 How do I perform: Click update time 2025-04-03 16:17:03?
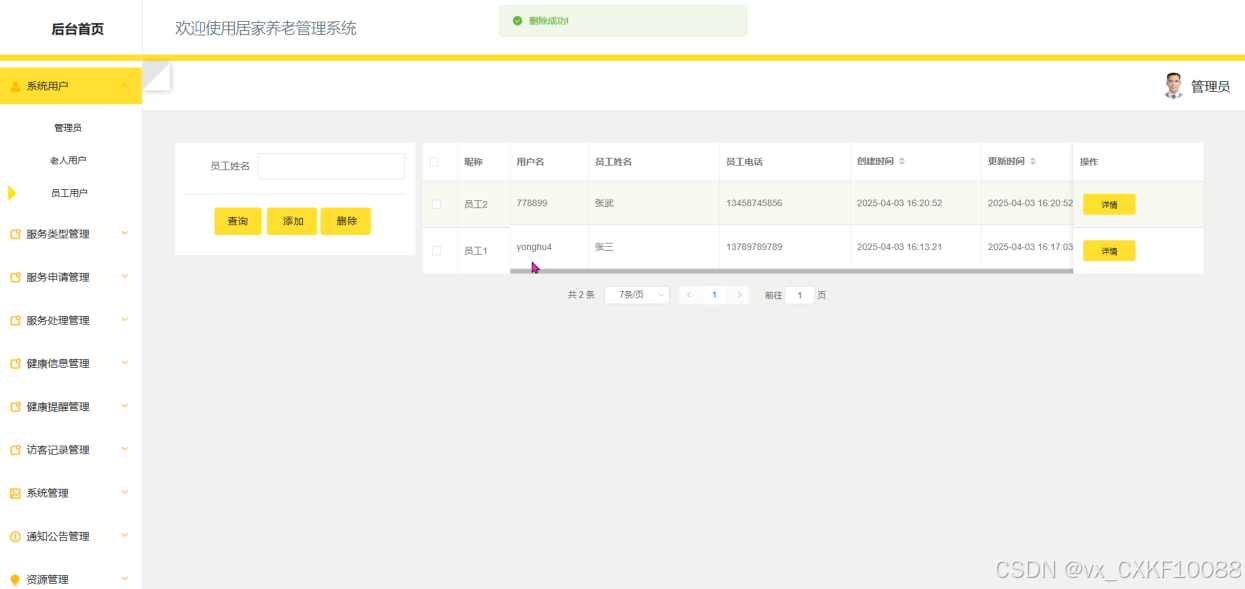click(x=1030, y=246)
